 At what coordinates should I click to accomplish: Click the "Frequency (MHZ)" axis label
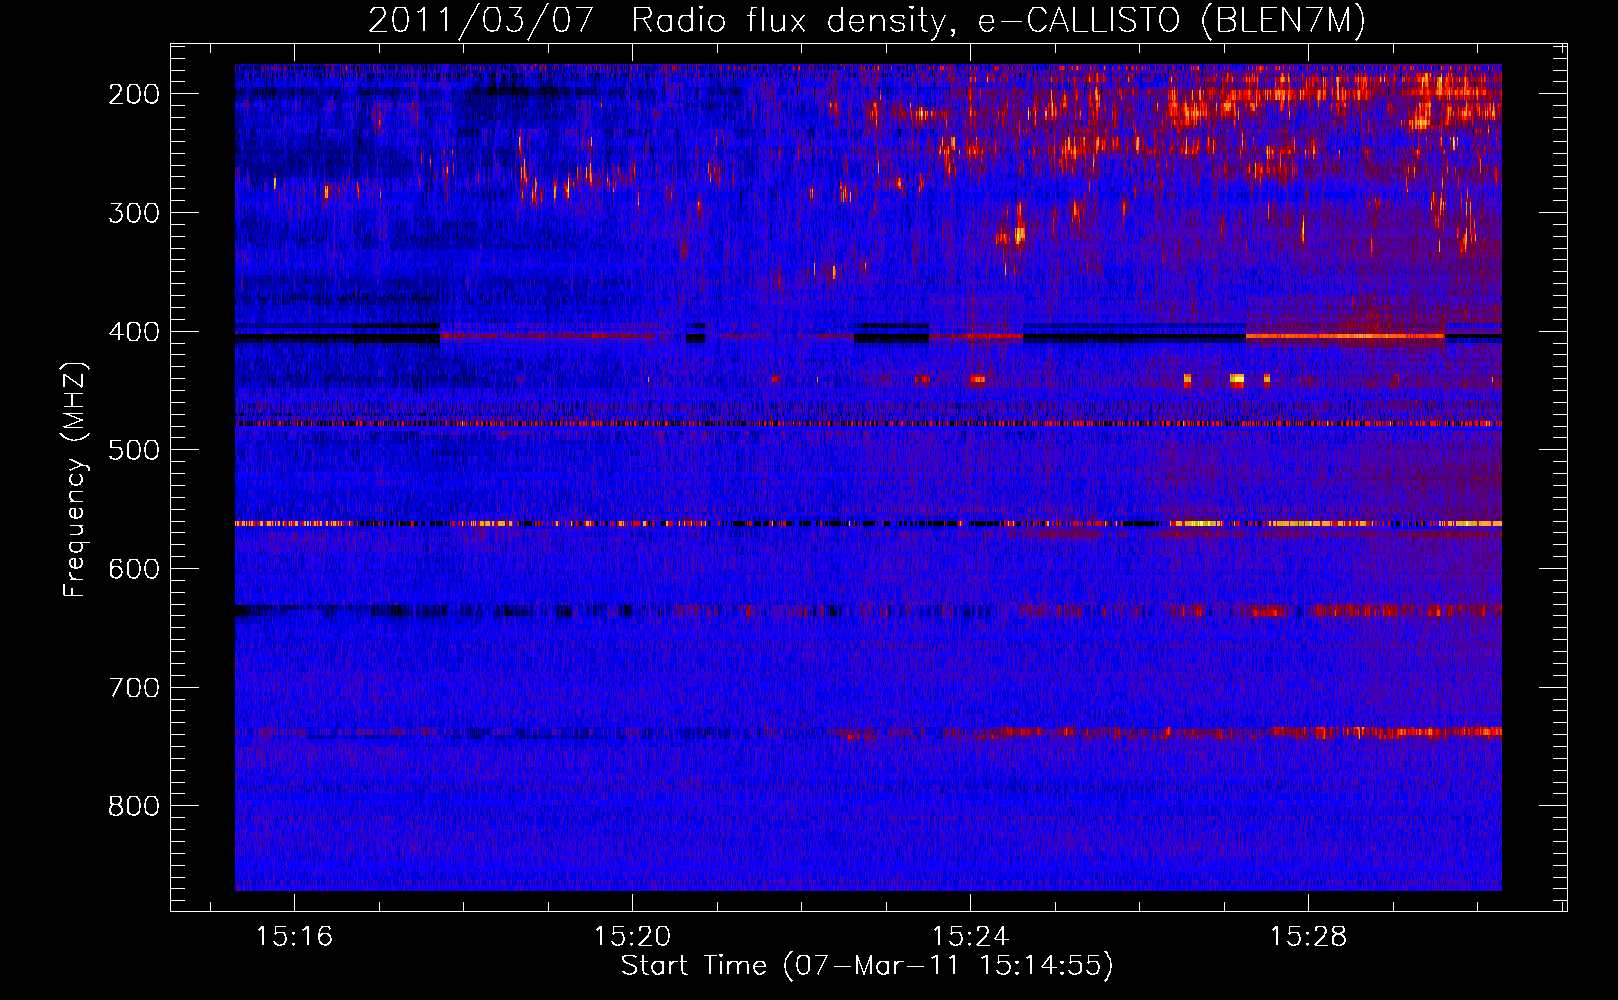tap(75, 479)
